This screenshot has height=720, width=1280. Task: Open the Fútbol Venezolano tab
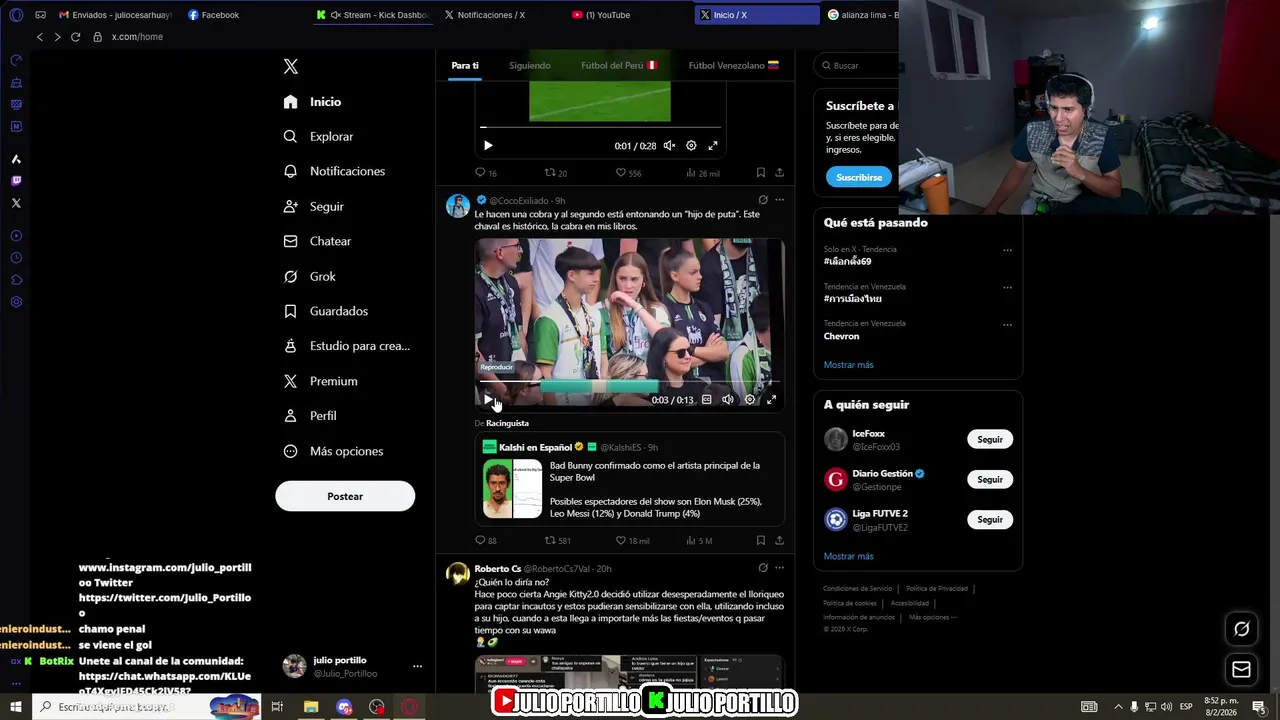(x=733, y=66)
